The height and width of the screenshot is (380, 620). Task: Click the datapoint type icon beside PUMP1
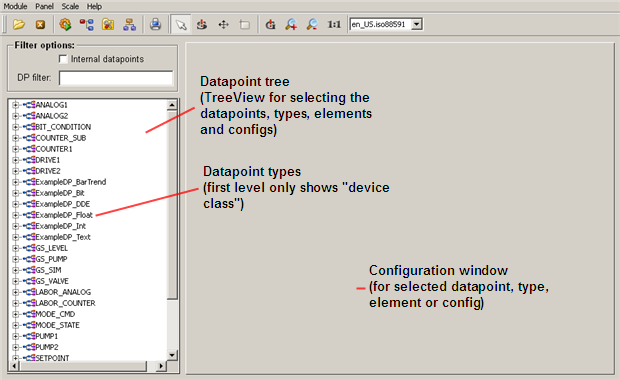[29, 337]
